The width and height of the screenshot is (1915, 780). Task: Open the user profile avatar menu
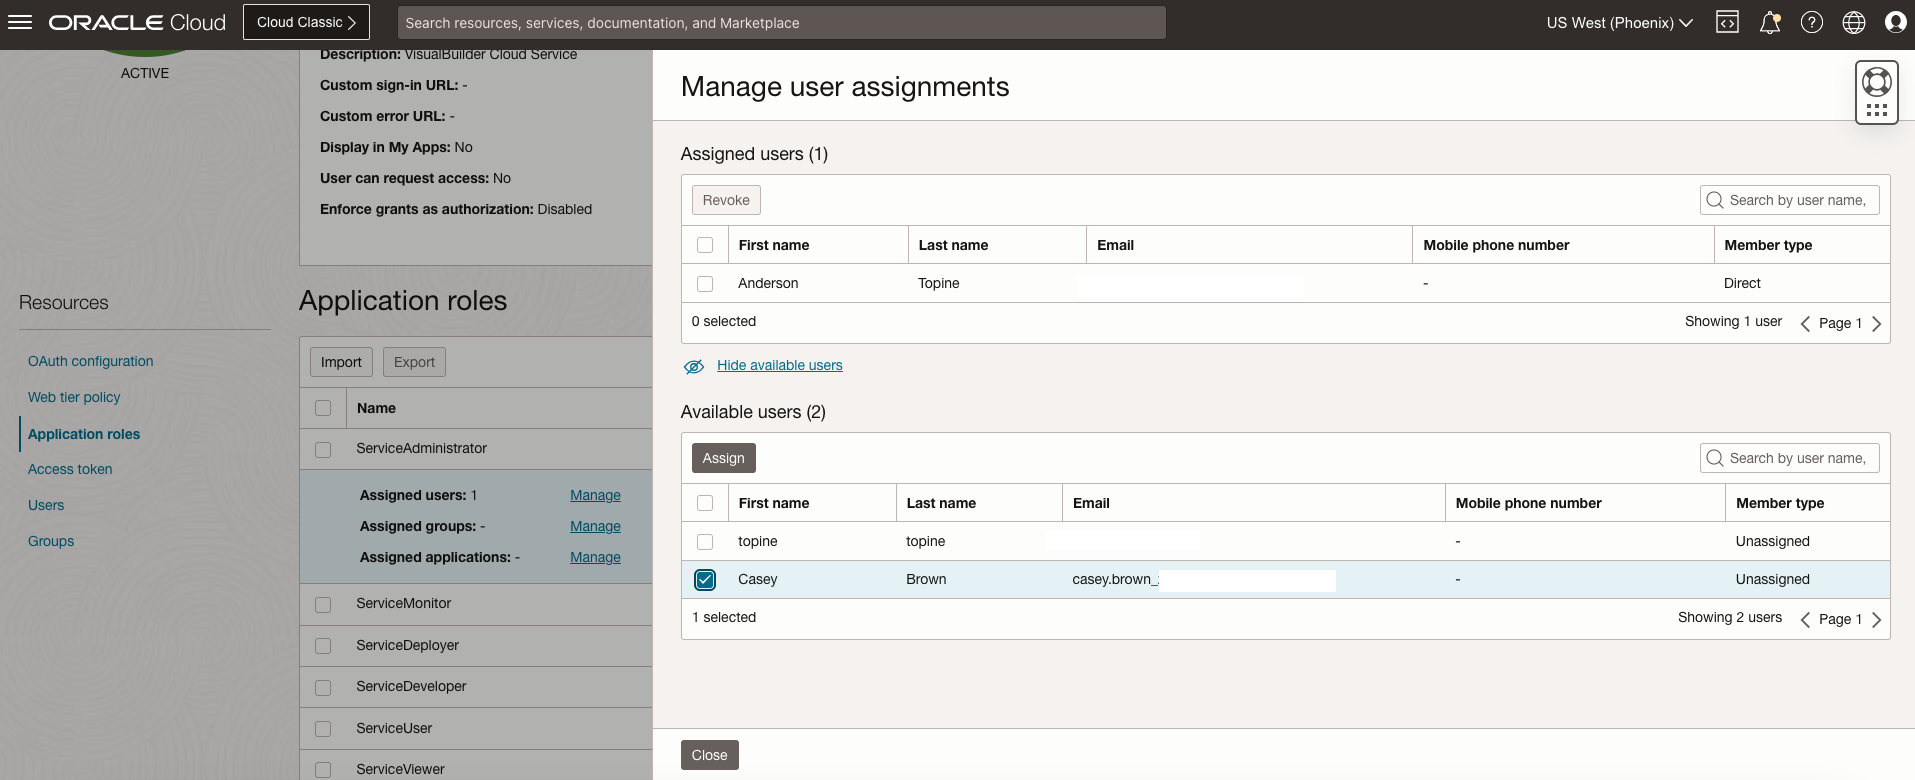pyautogui.click(x=1894, y=22)
